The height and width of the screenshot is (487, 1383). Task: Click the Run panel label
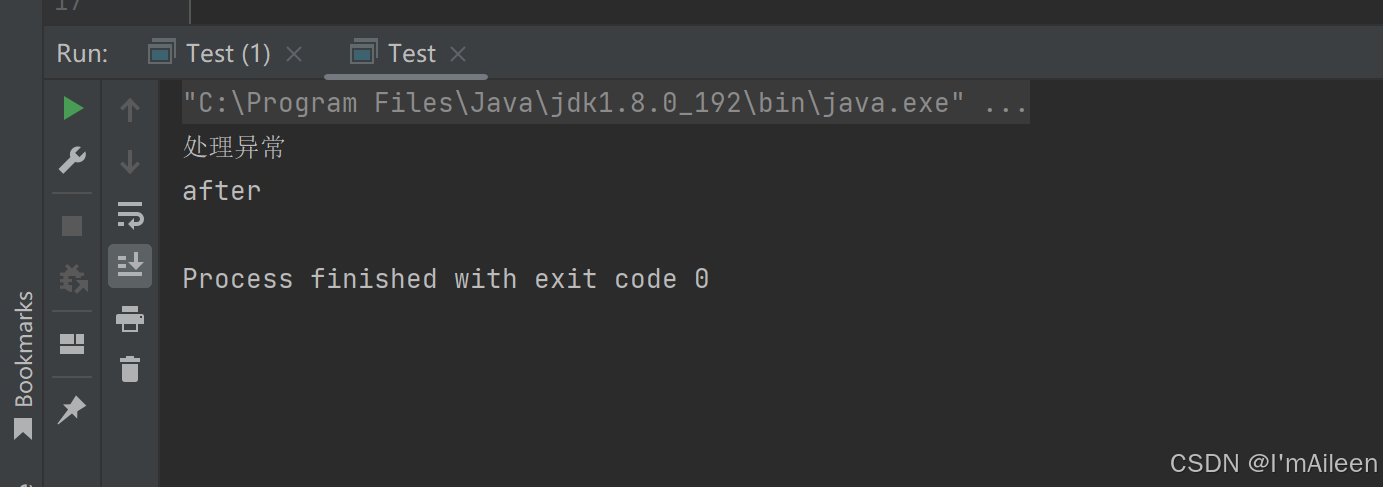click(x=82, y=54)
